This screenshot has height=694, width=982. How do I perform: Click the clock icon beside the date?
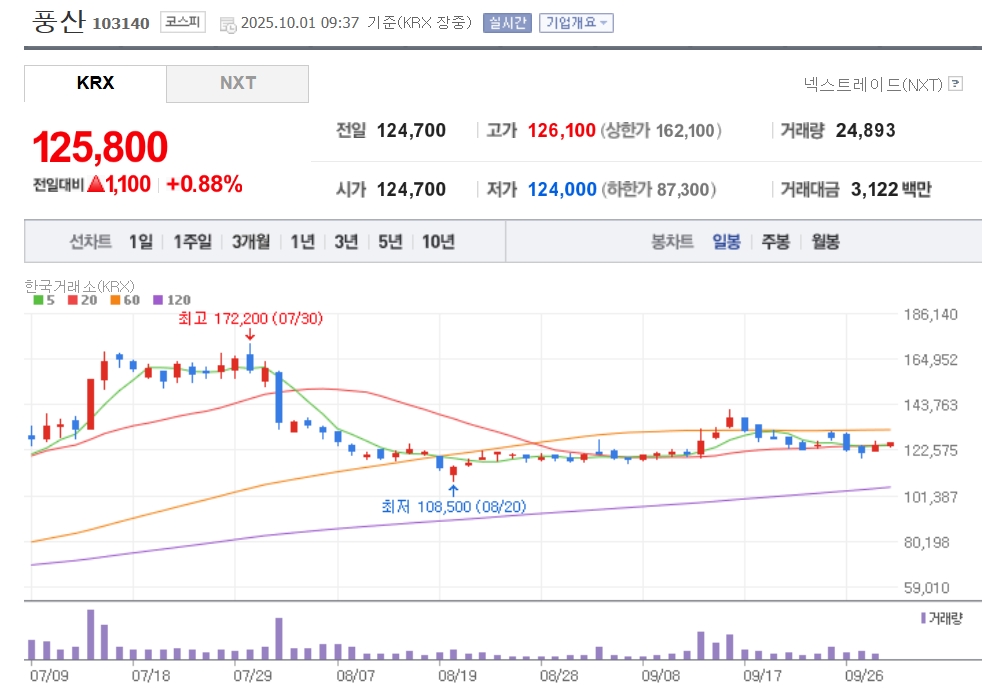[x=228, y=25]
